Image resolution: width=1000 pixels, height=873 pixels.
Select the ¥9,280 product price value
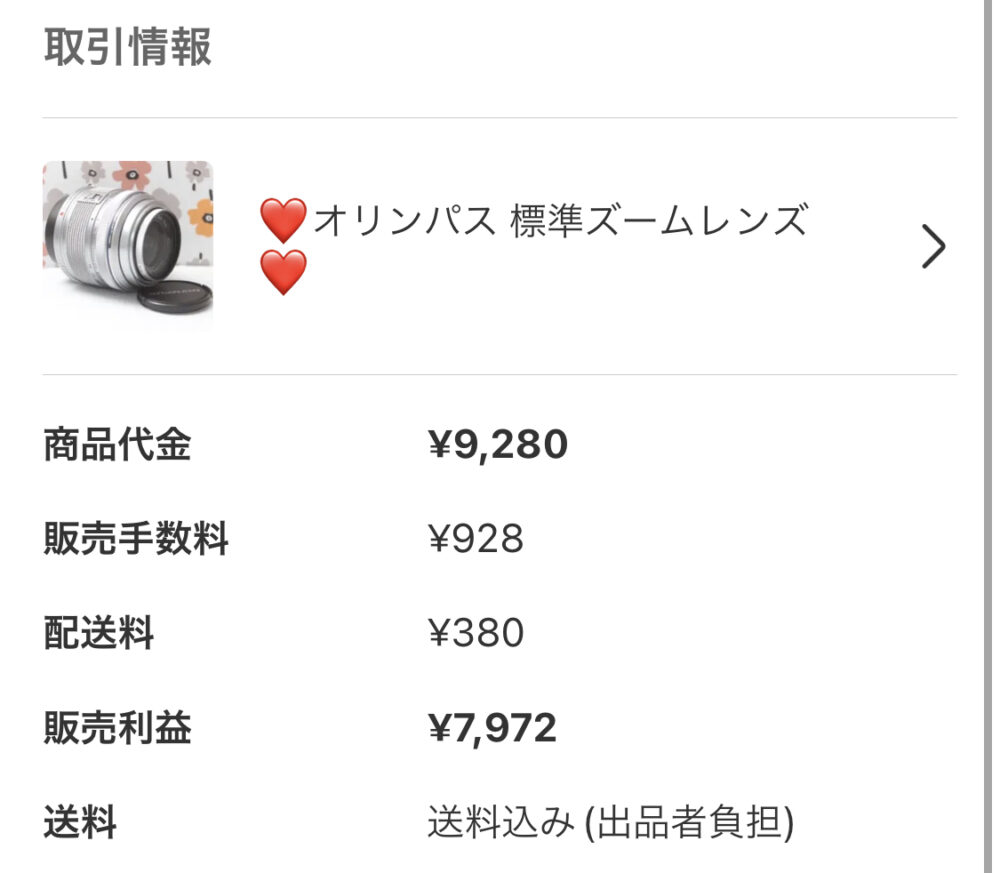click(x=498, y=445)
